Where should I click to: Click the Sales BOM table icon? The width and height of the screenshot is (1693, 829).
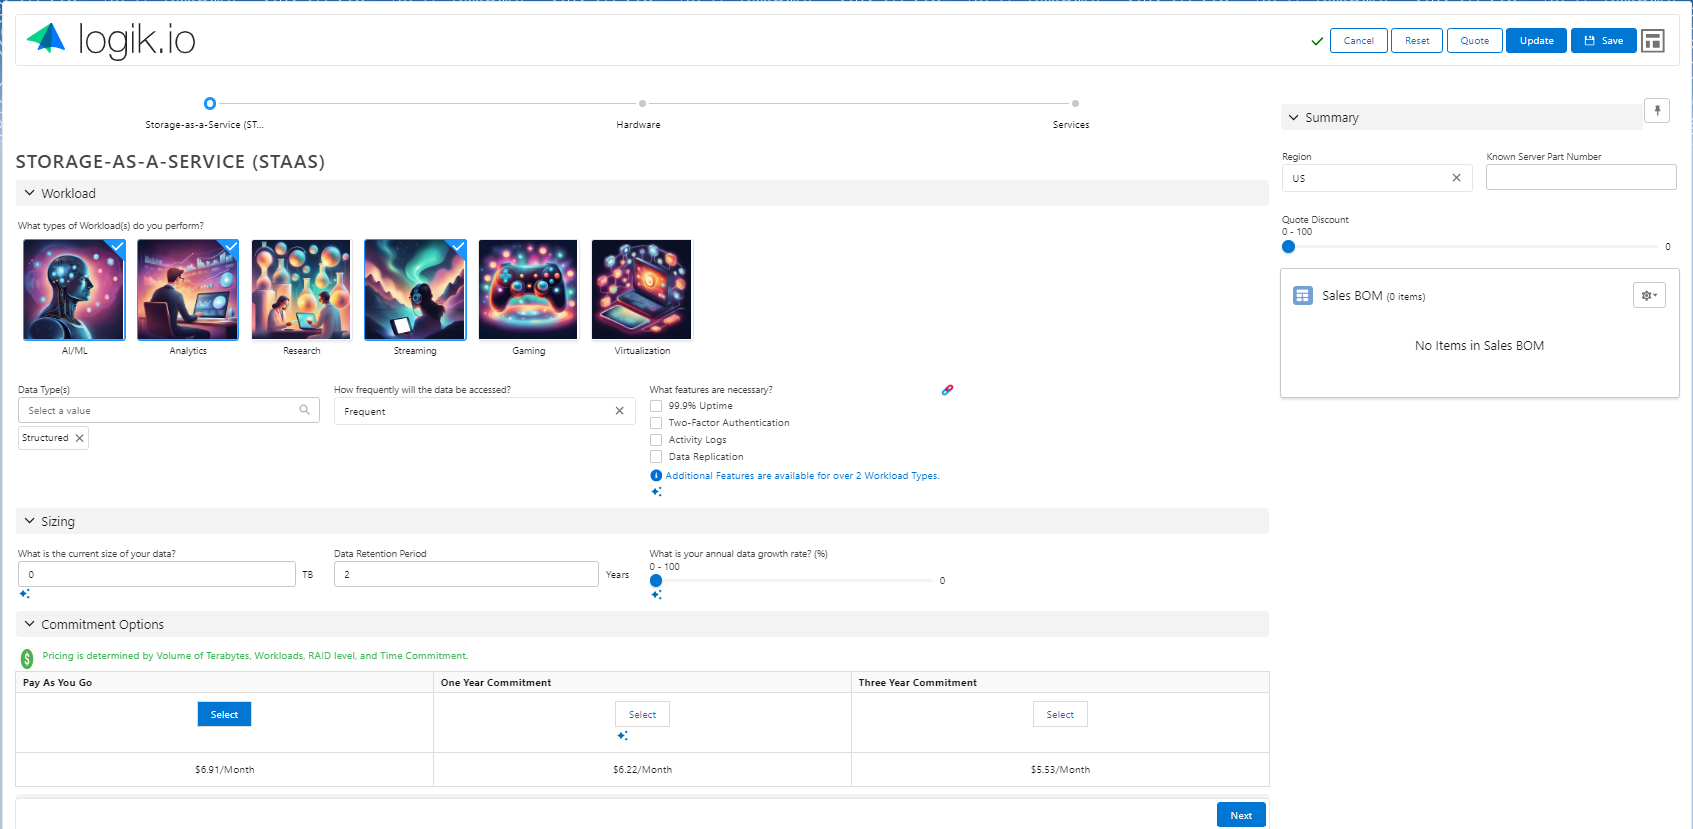1302,296
